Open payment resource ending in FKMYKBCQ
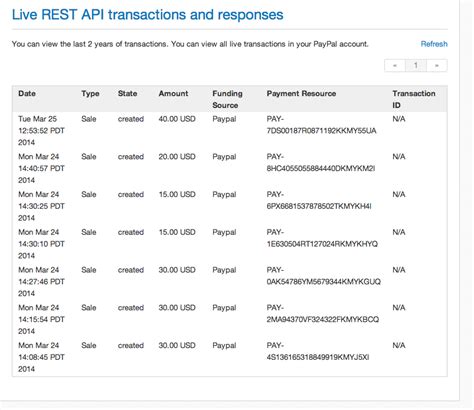This screenshot has height=410, width=474. tap(323, 314)
